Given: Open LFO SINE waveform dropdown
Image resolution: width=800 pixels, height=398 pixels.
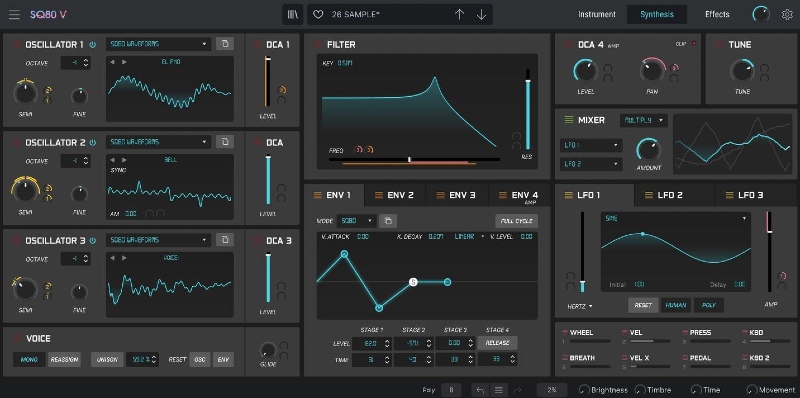Looking at the screenshot, I should 676,218.
